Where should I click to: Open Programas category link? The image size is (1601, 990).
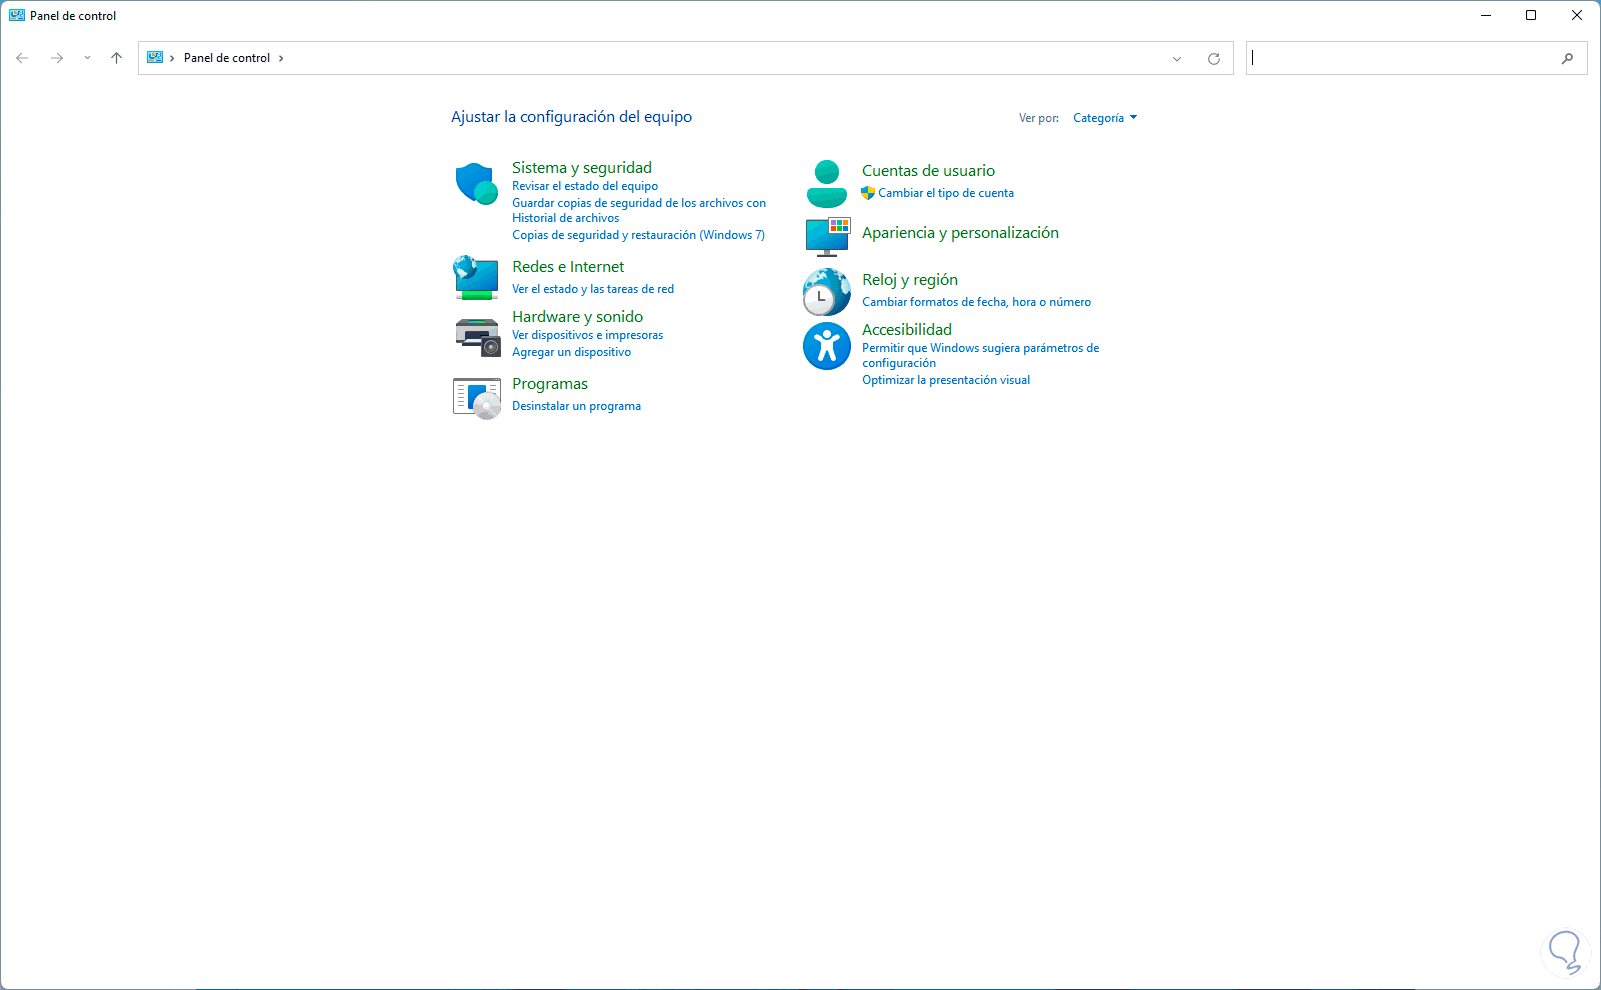pos(550,384)
